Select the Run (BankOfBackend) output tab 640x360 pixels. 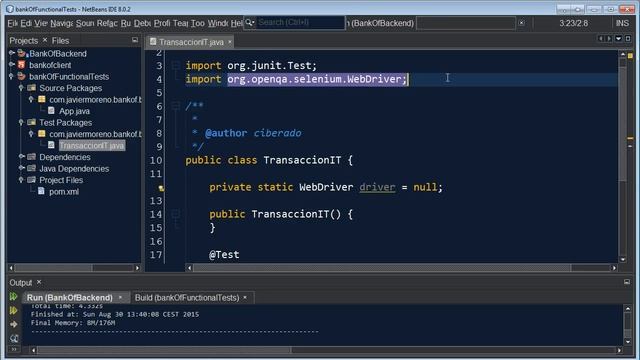tap(69, 298)
